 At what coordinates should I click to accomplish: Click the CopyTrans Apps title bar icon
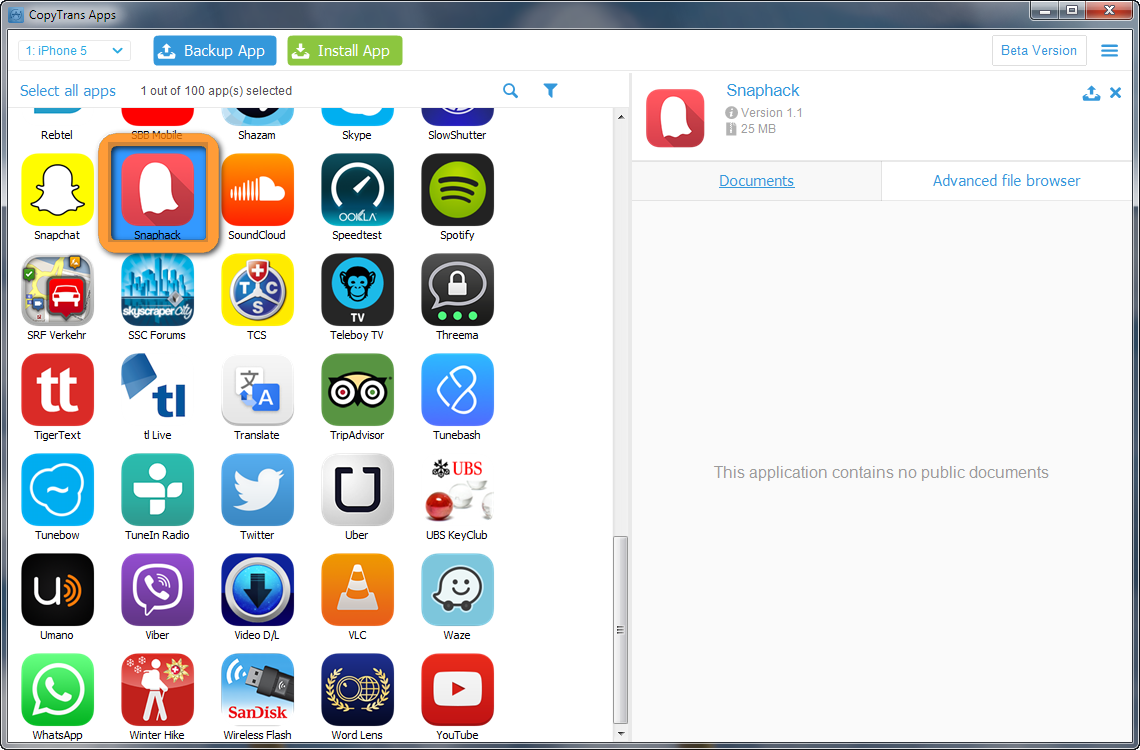click(x=16, y=15)
